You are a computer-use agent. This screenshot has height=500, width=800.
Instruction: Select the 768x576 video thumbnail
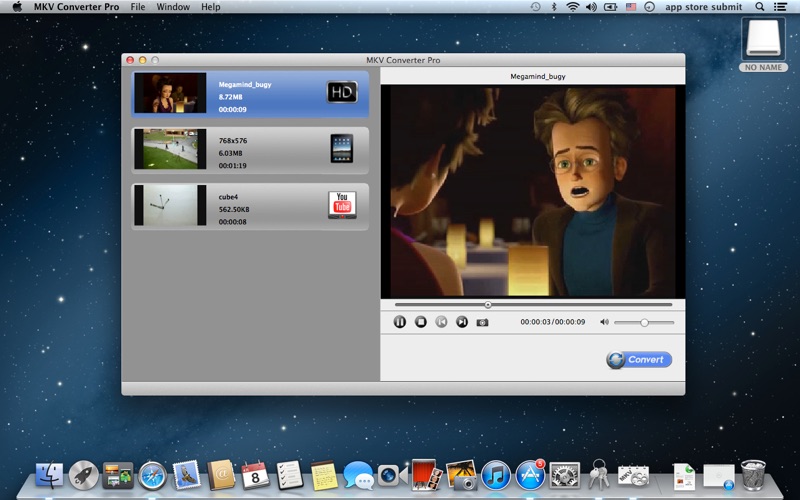[170, 148]
